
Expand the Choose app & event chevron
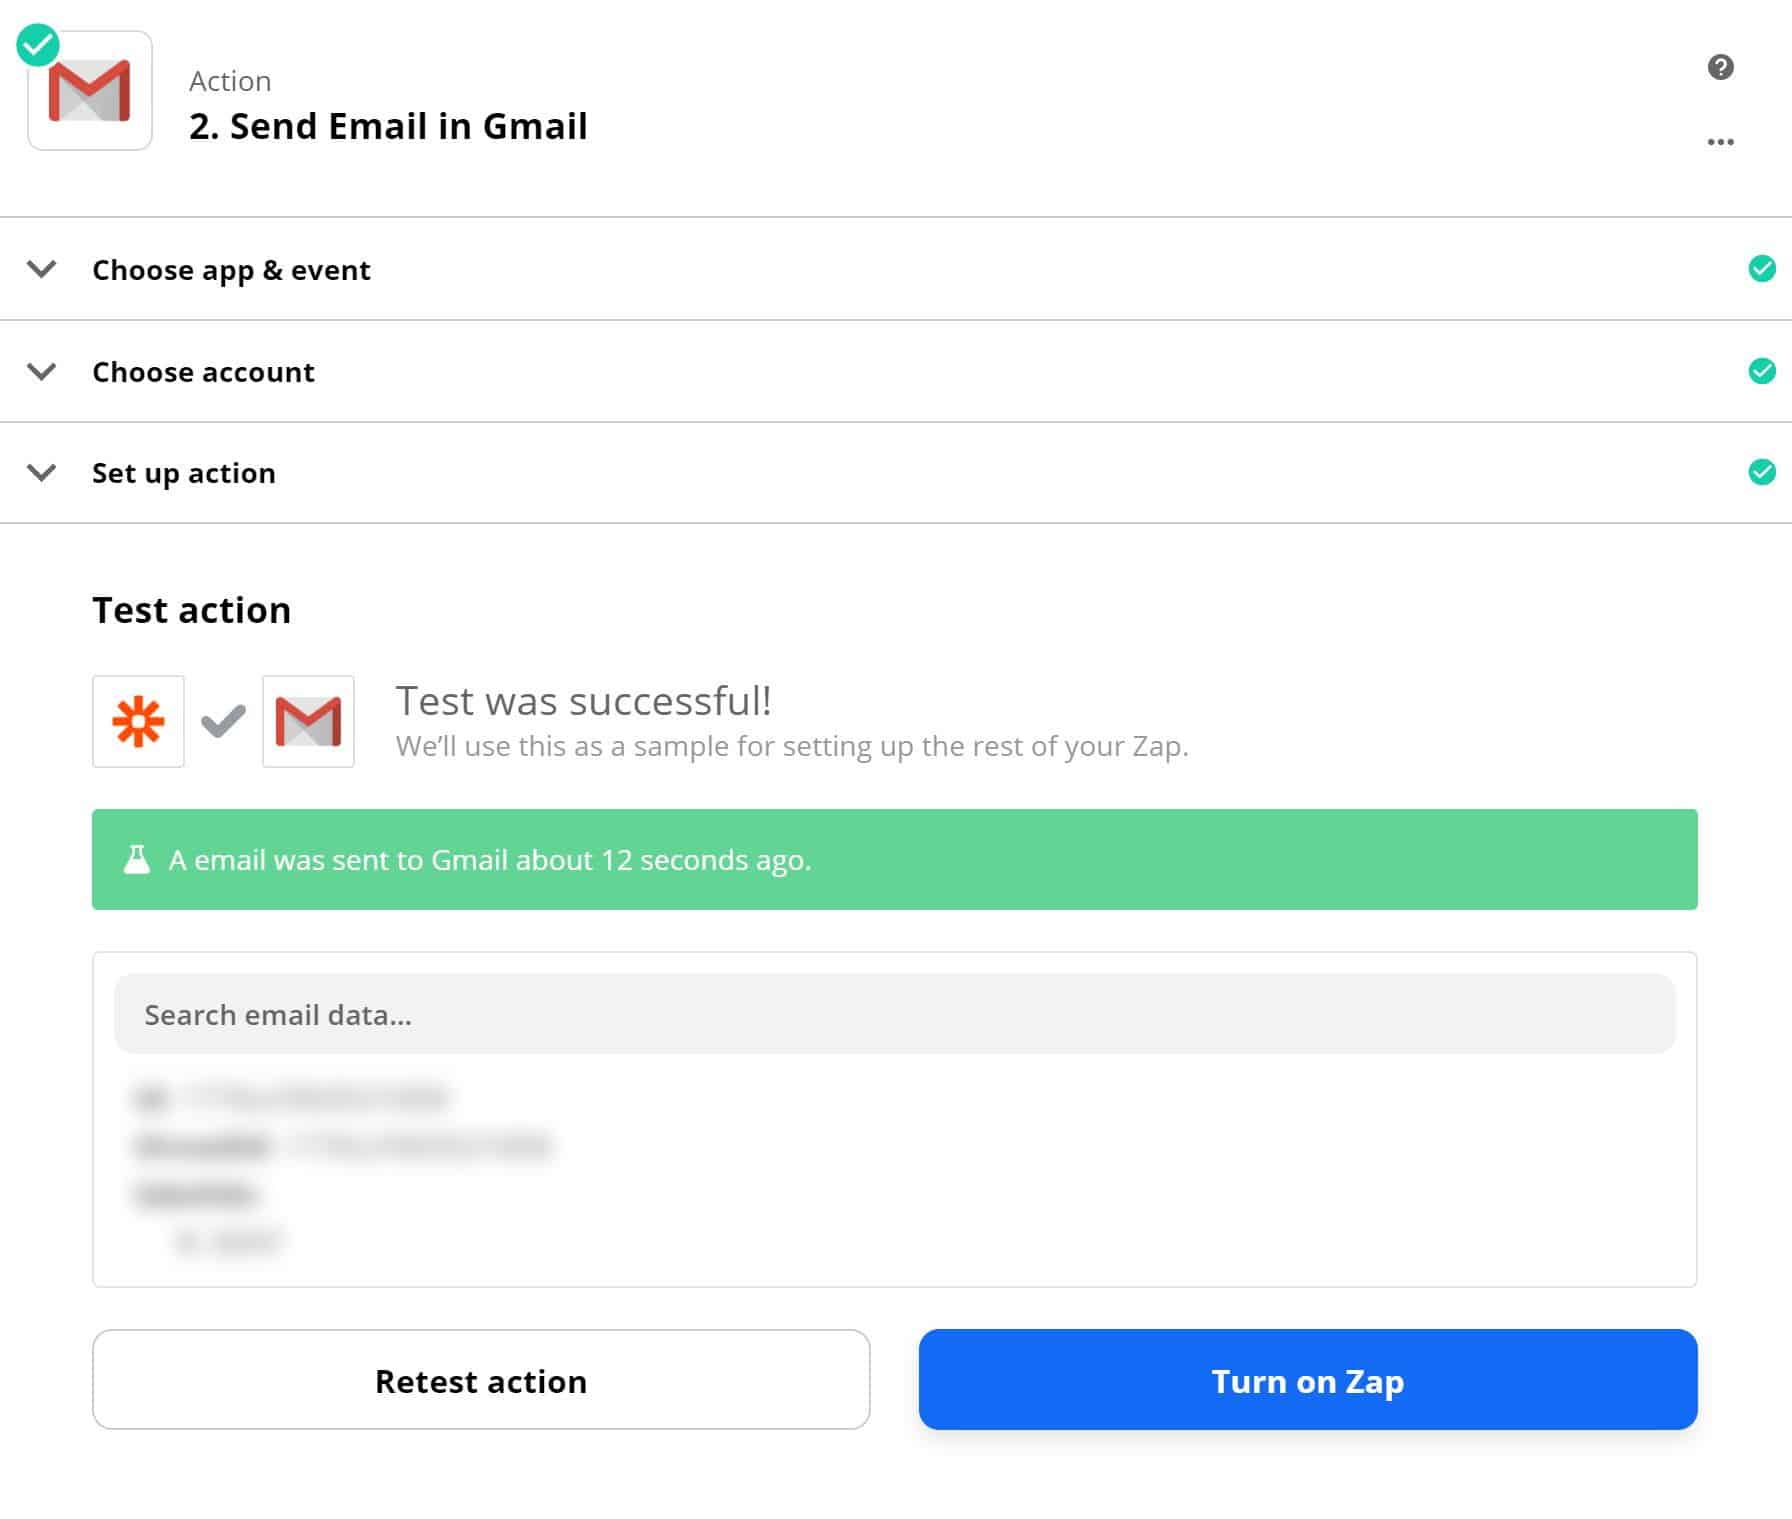coord(41,269)
